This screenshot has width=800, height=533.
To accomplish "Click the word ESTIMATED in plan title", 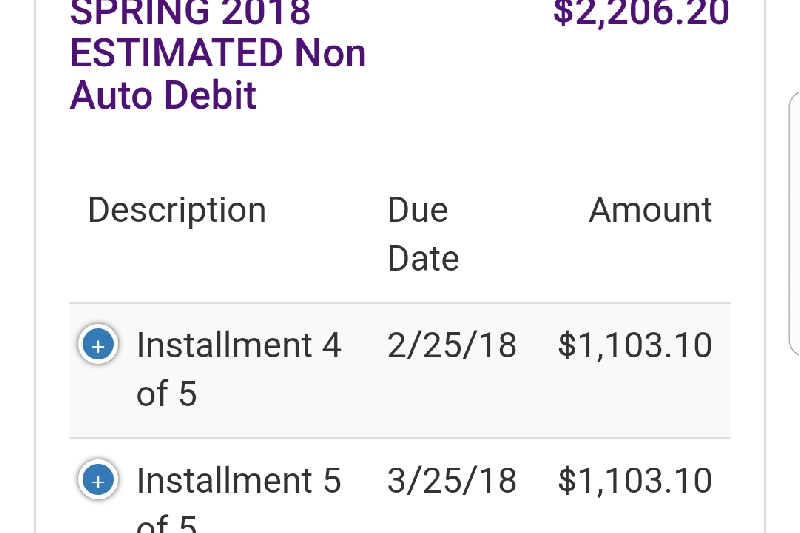I will (177, 53).
